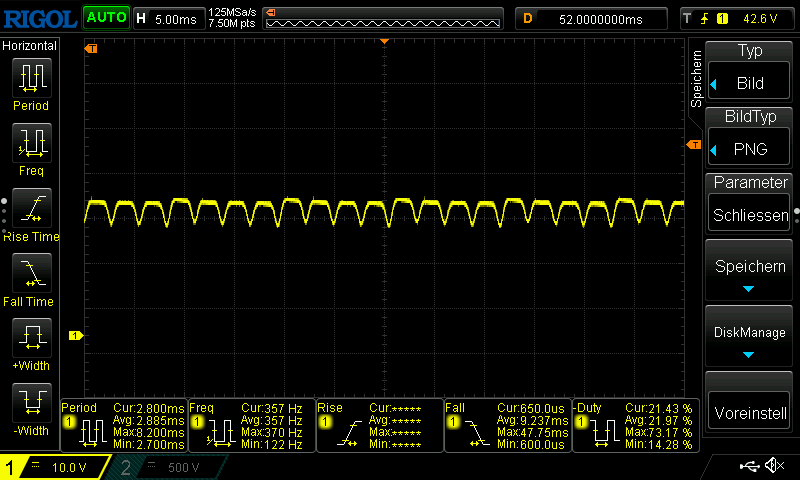Viewport: 800px width, 480px height.
Task: Click the Period measurement result box
Action: [124, 425]
